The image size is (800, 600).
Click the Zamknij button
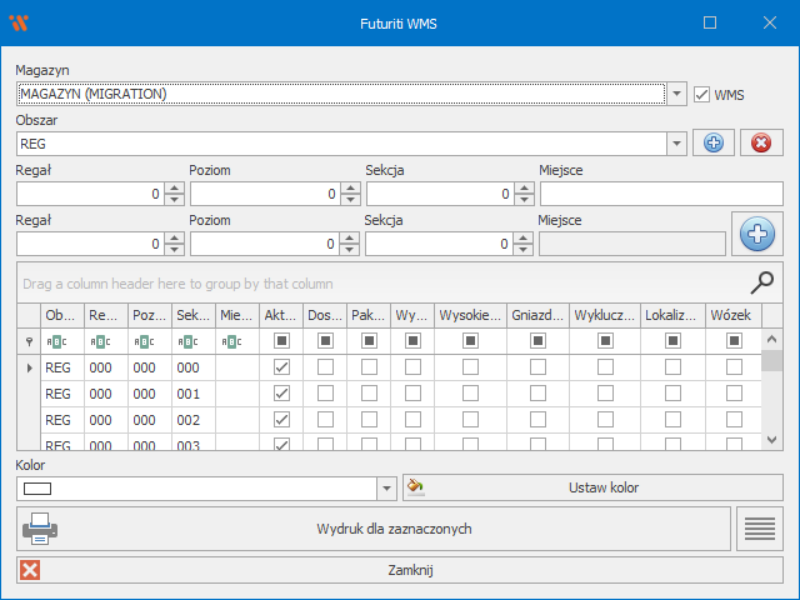(400, 570)
